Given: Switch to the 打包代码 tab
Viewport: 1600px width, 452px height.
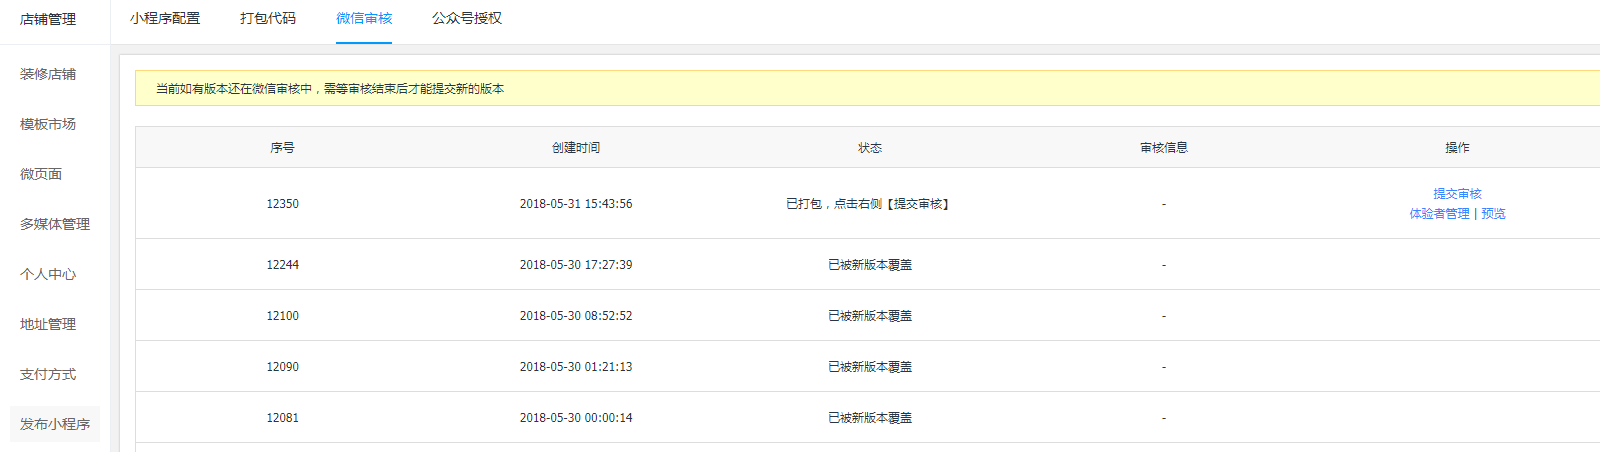Looking at the screenshot, I should pos(268,18).
